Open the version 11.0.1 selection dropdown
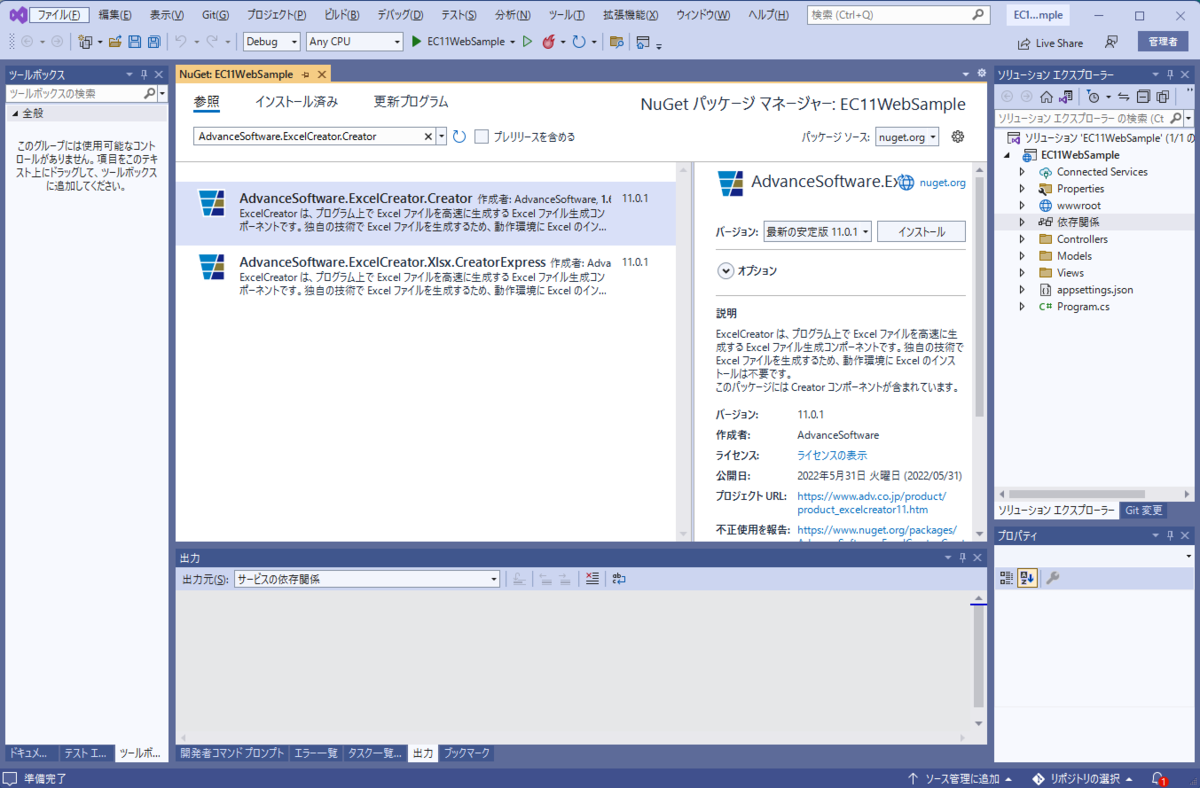The image size is (1200, 788). 817,231
